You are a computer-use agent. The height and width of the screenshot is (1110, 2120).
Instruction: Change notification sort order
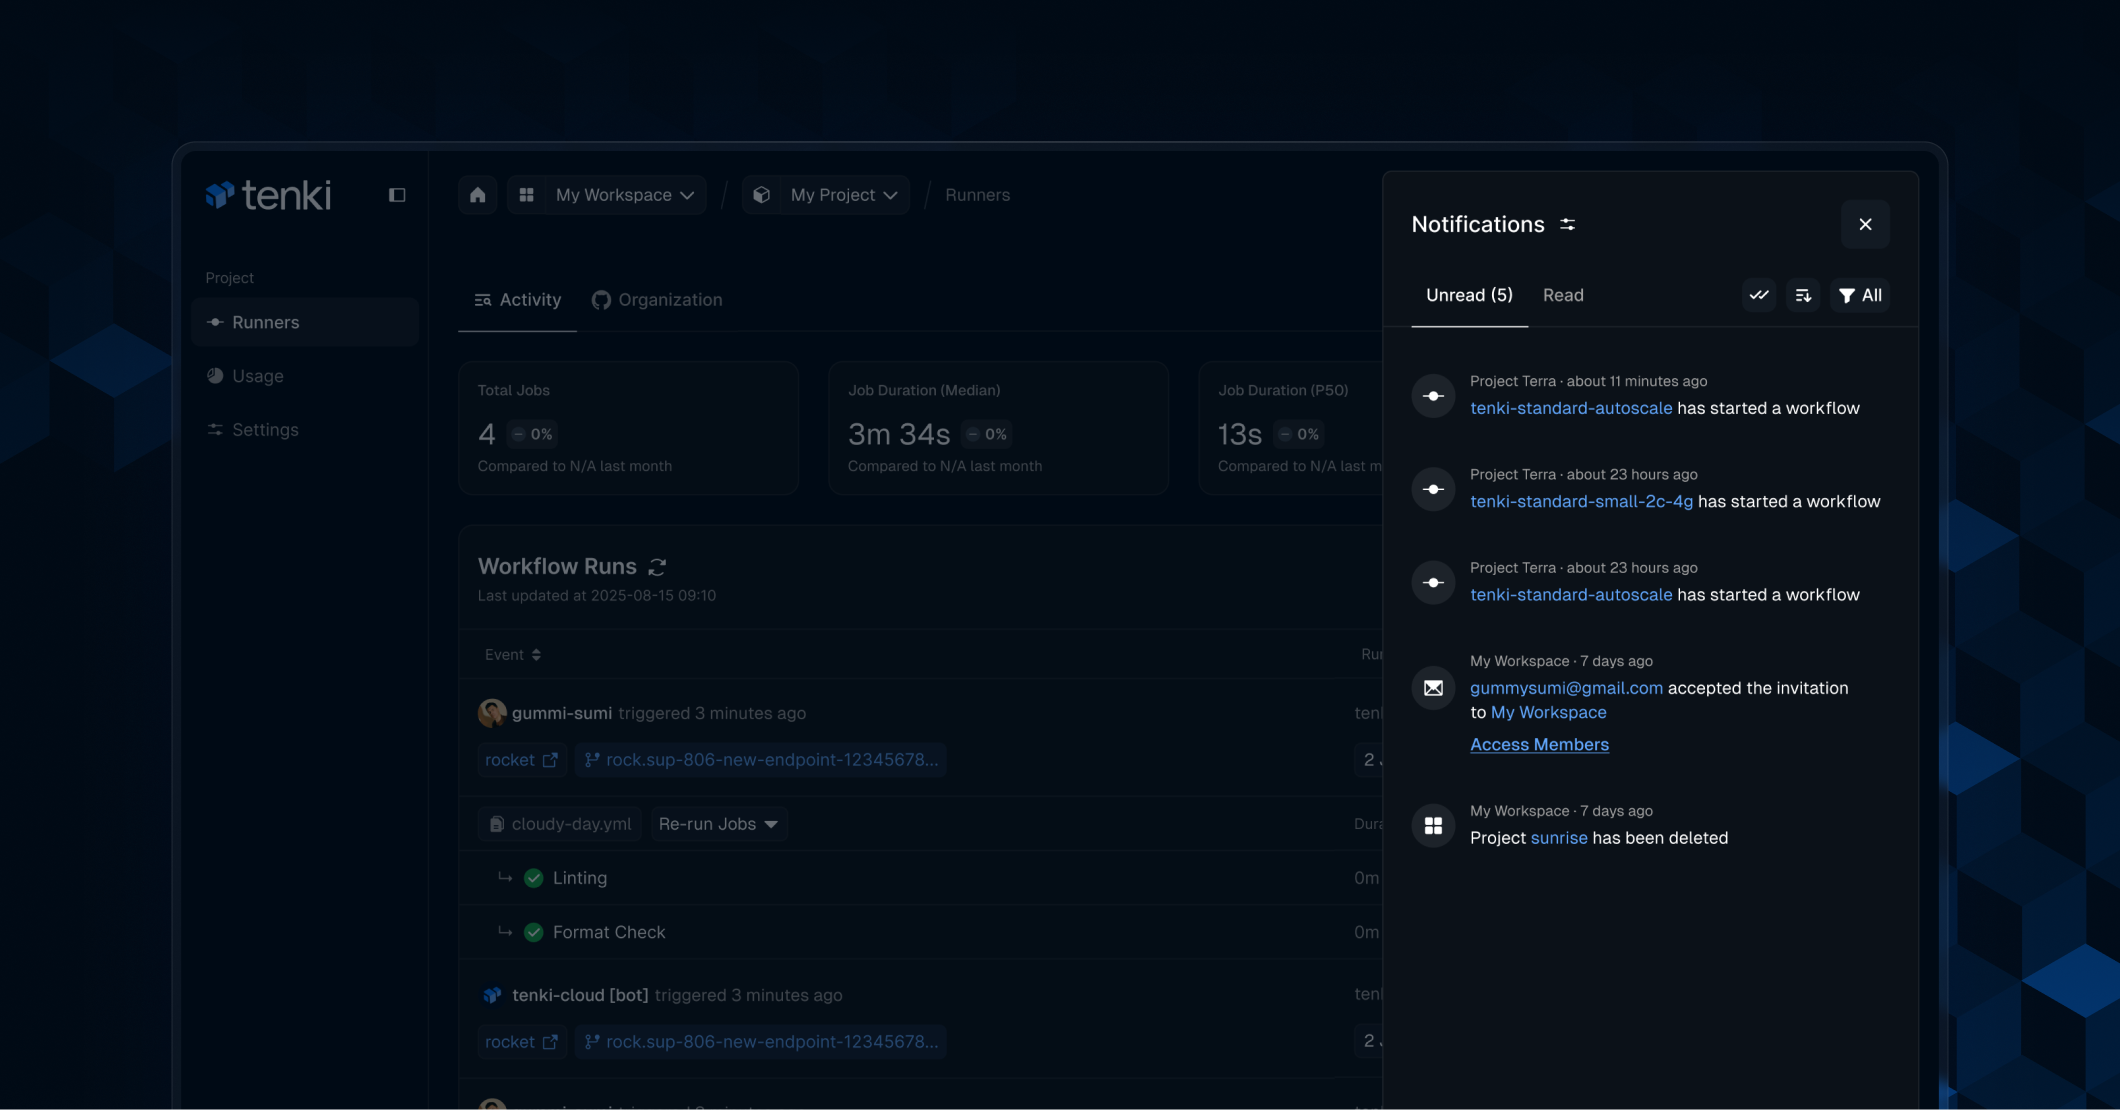[1802, 295]
